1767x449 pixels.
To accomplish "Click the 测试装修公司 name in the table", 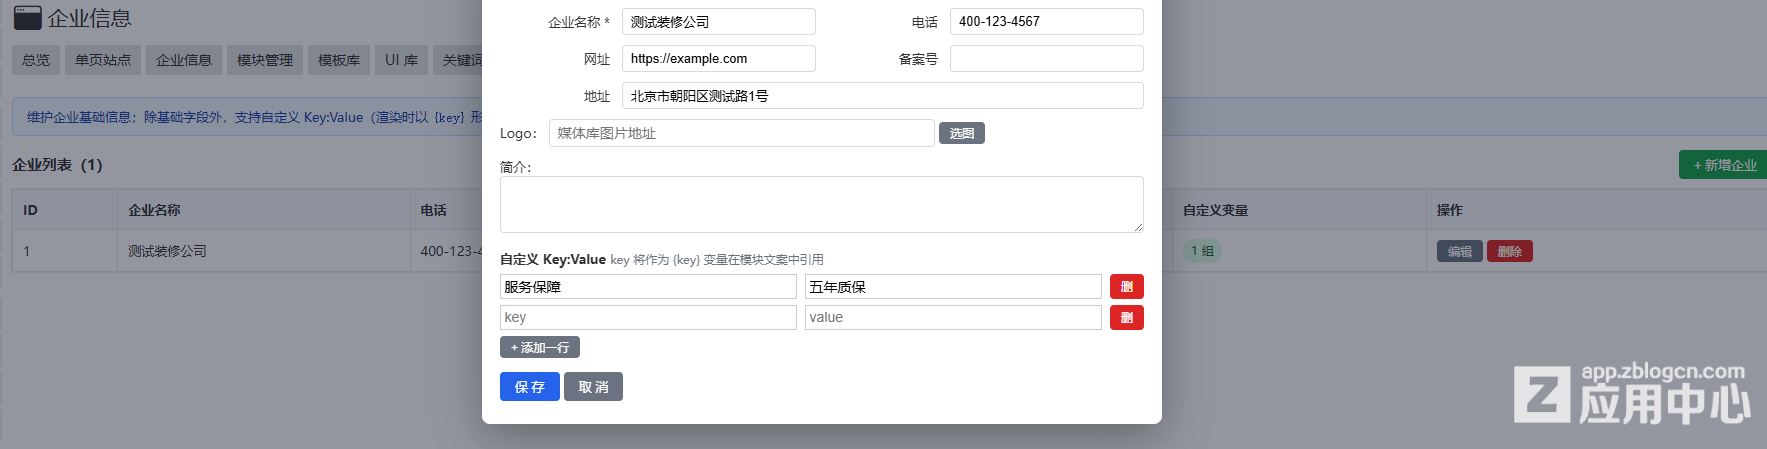I will point(167,251).
